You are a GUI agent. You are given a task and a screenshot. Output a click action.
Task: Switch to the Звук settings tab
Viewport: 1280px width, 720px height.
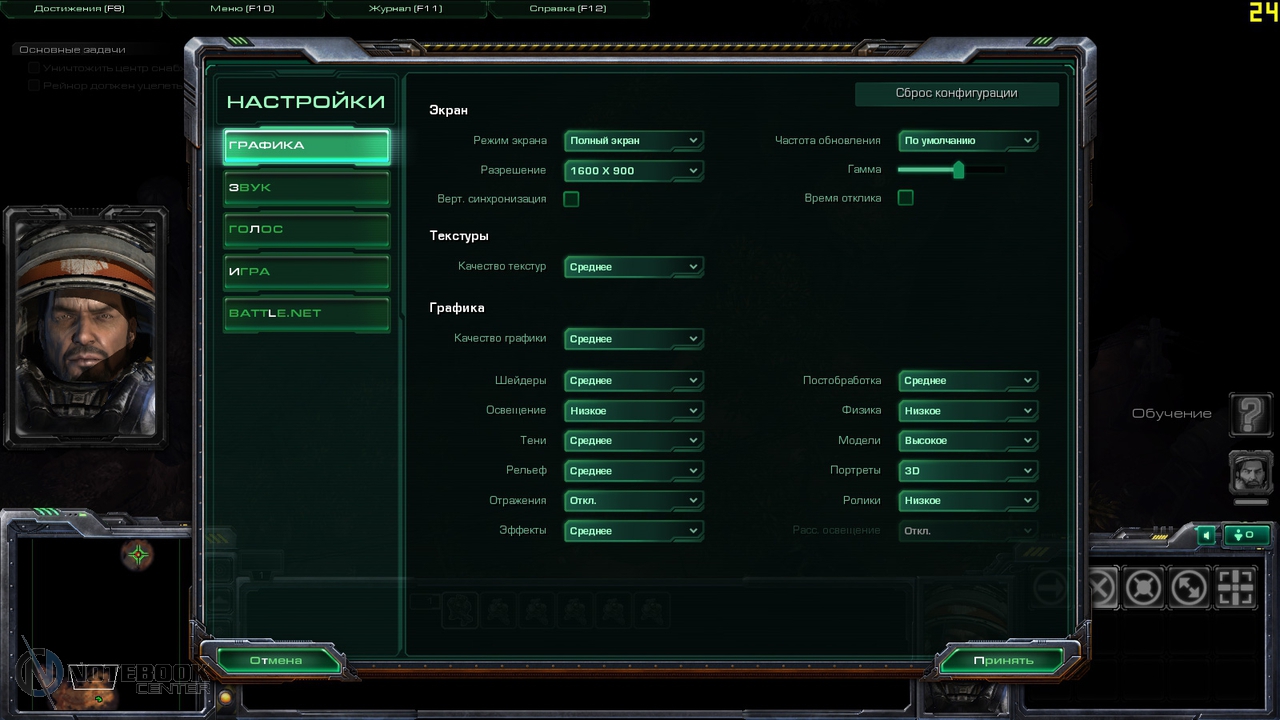(306, 188)
